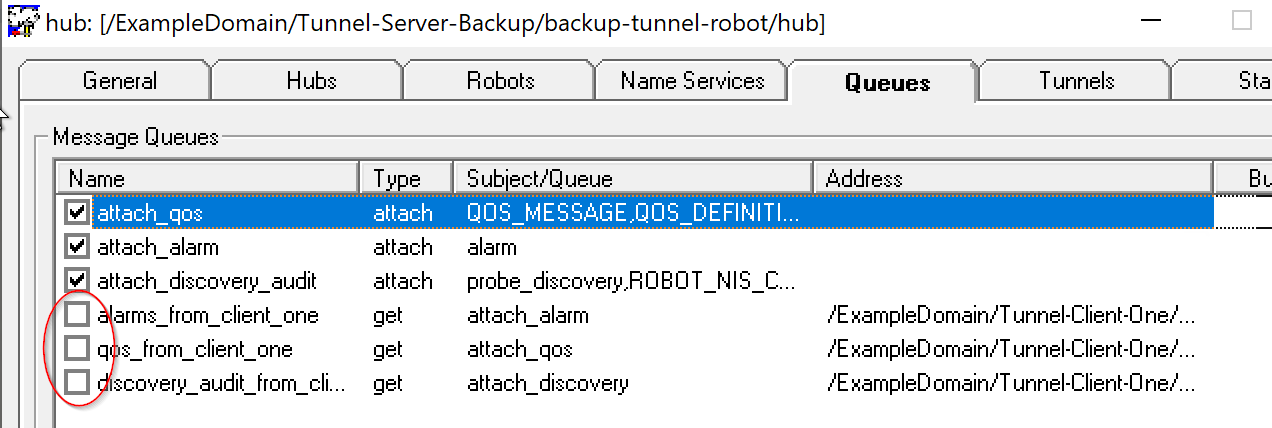Click the hub application icon in title bar
Viewport: 1272px width, 428px height.
click(14, 20)
